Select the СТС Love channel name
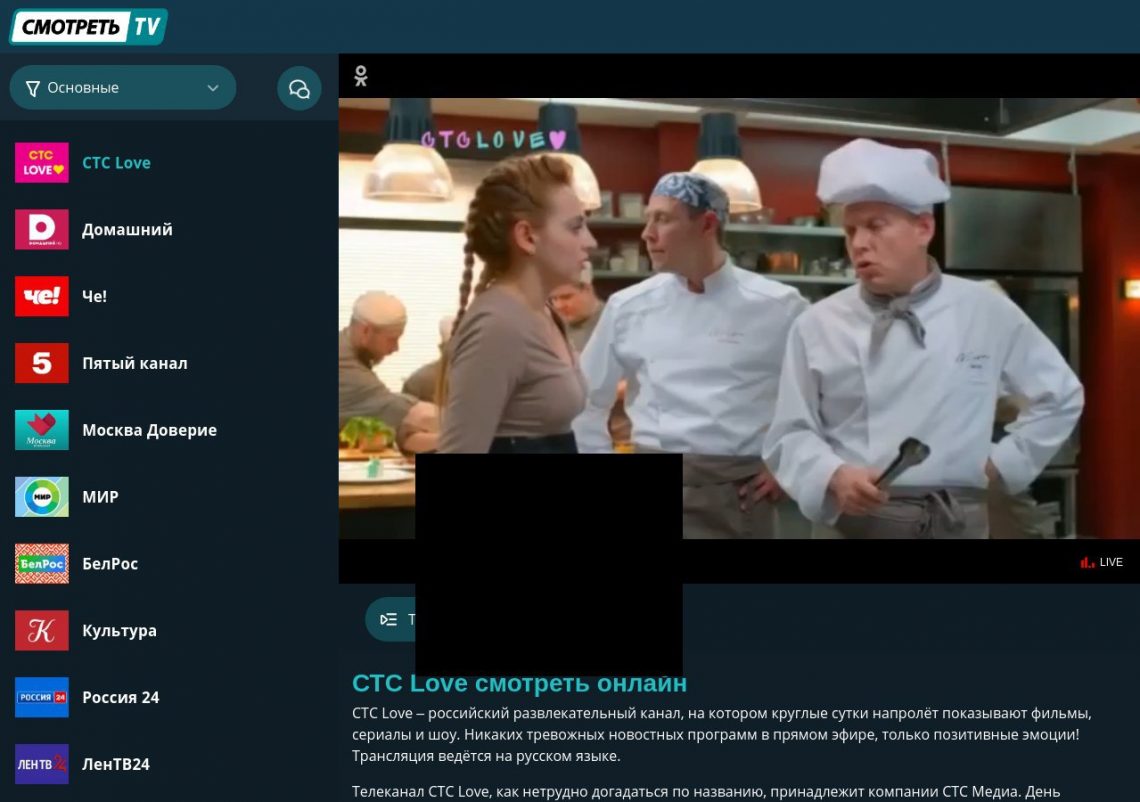Screen dimensions: 1140x802 (116, 163)
